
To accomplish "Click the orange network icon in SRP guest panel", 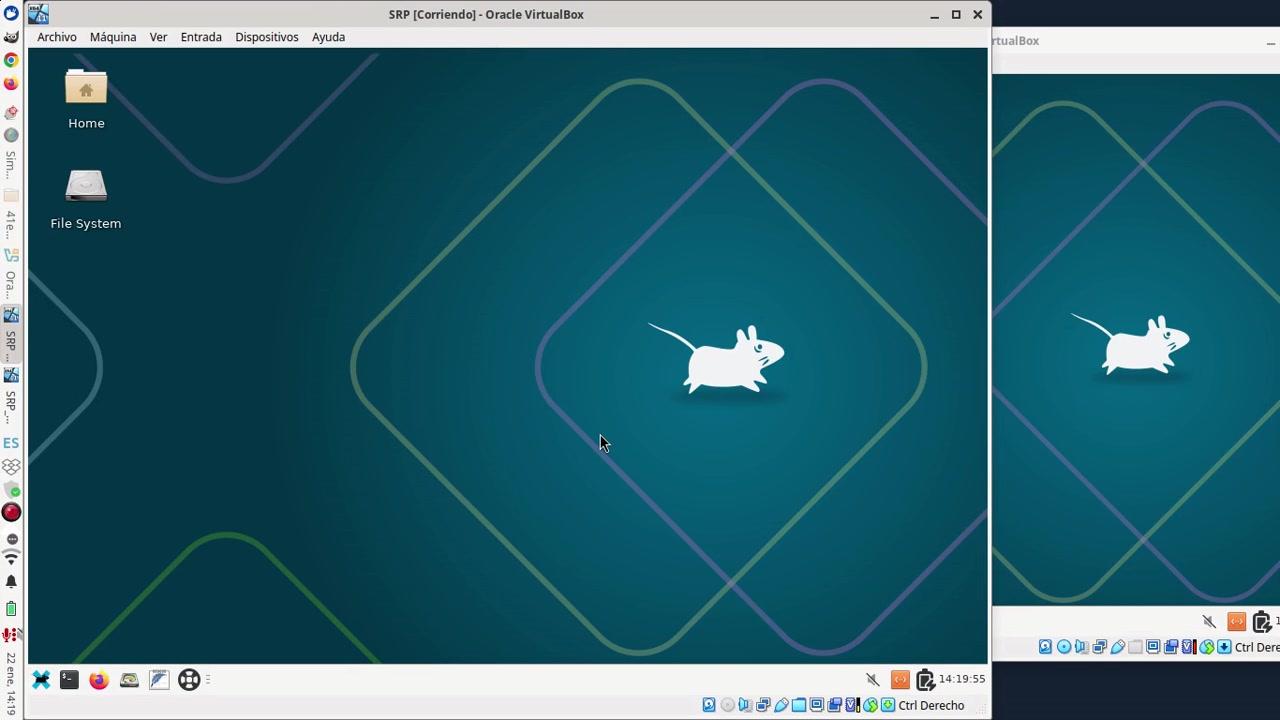I will pyautogui.click(x=900, y=680).
